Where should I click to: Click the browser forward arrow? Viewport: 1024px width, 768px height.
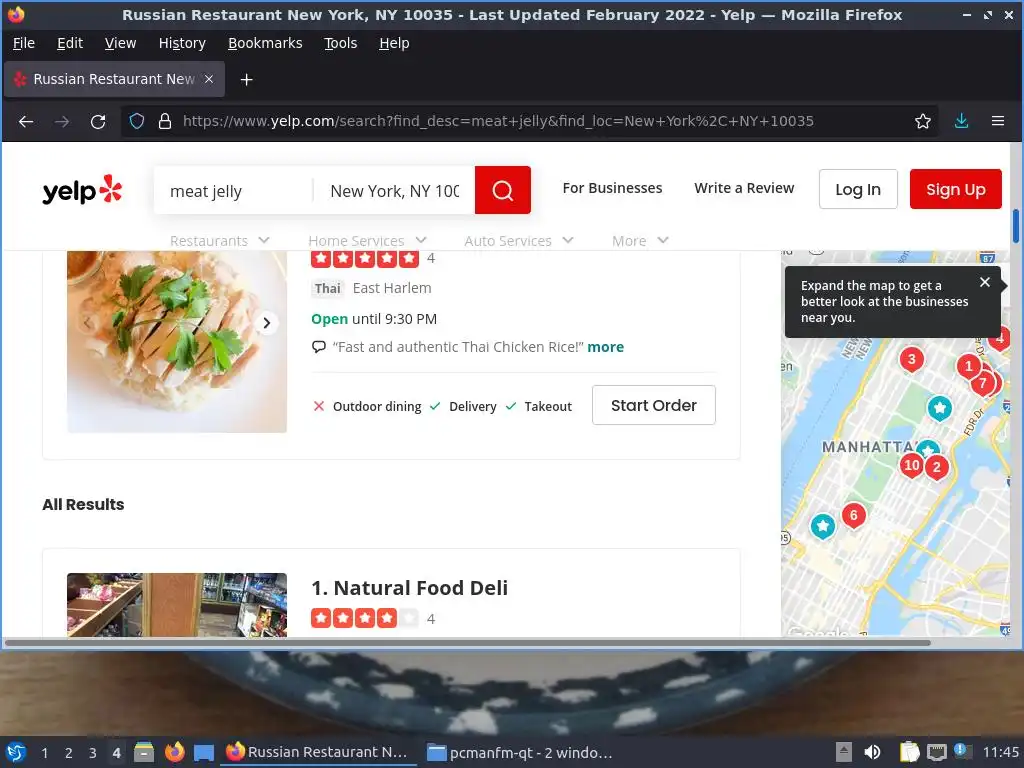(x=62, y=121)
